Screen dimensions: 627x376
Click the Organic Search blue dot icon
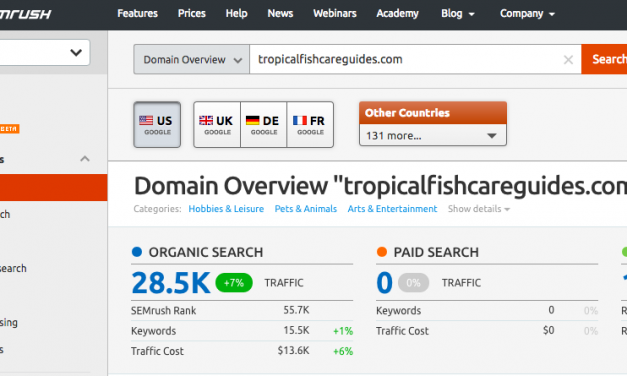tap(137, 252)
